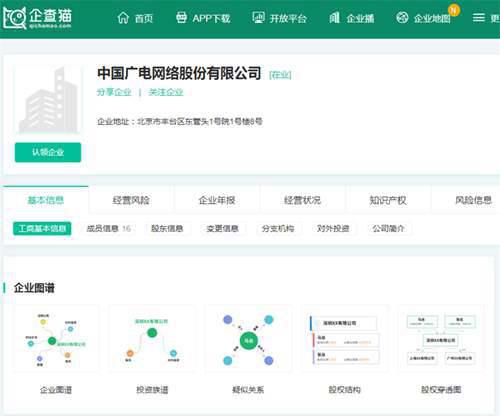The width and height of the screenshot is (500, 416).
Task: Open the hamburger menu icon at top right
Action: coord(479,18)
